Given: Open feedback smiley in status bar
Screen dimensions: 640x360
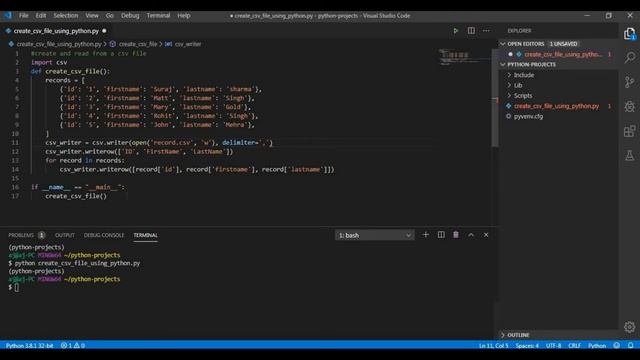Looking at the screenshot, I should click(616, 345).
